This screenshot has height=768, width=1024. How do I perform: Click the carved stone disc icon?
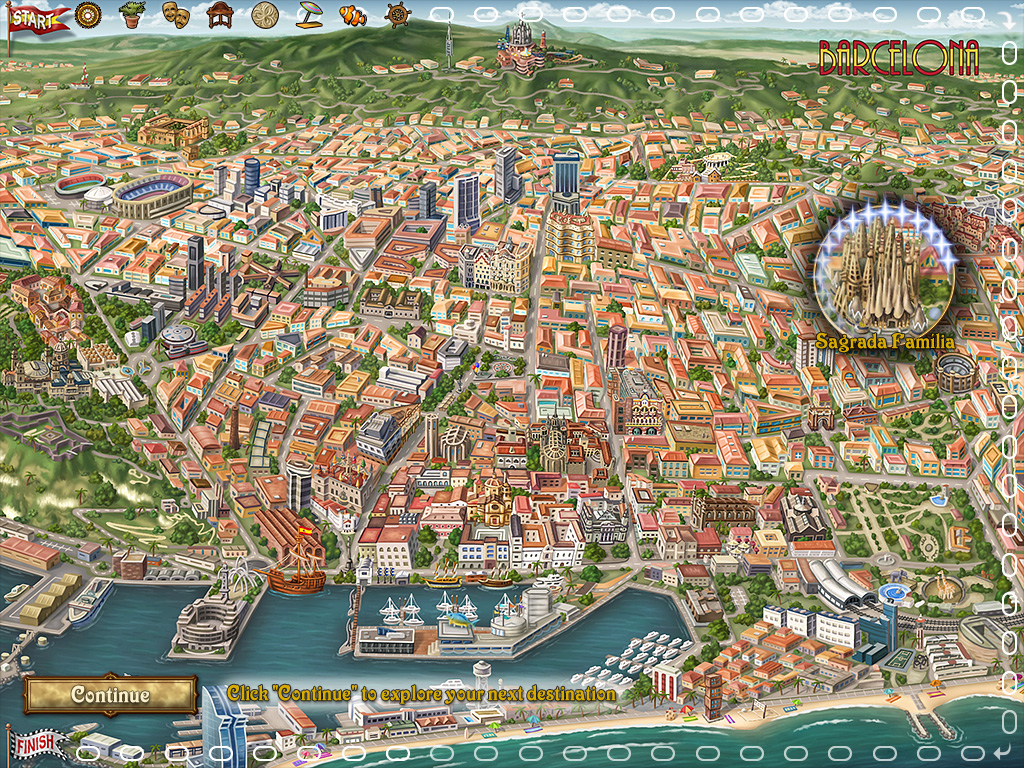coord(265,14)
